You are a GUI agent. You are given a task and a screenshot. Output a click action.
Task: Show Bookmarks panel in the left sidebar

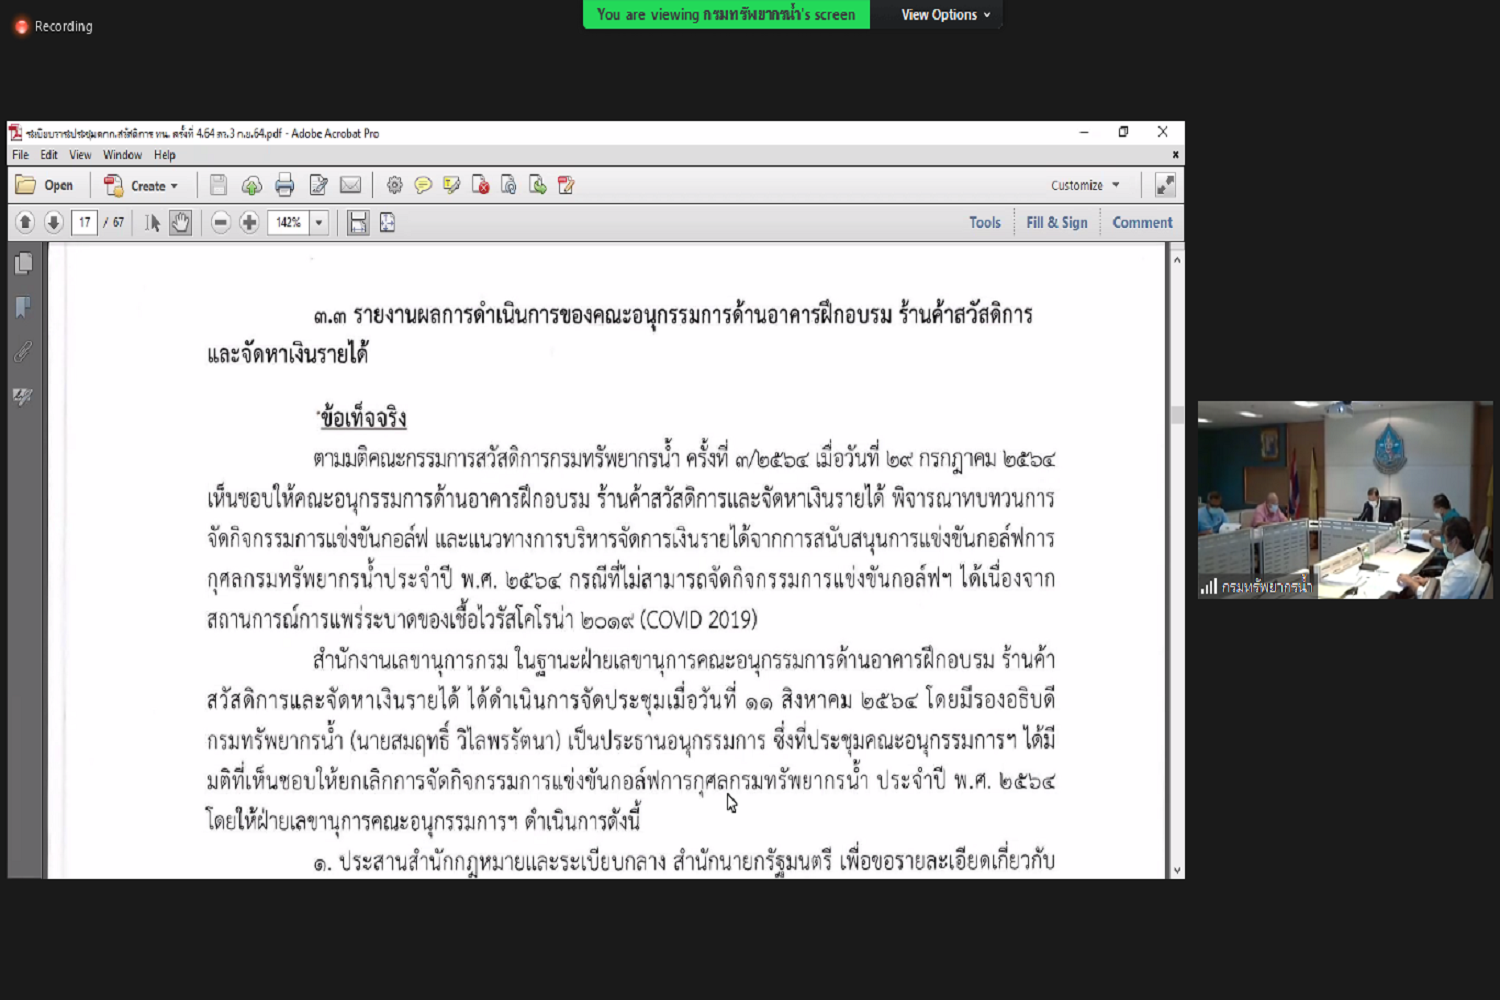coord(23,307)
